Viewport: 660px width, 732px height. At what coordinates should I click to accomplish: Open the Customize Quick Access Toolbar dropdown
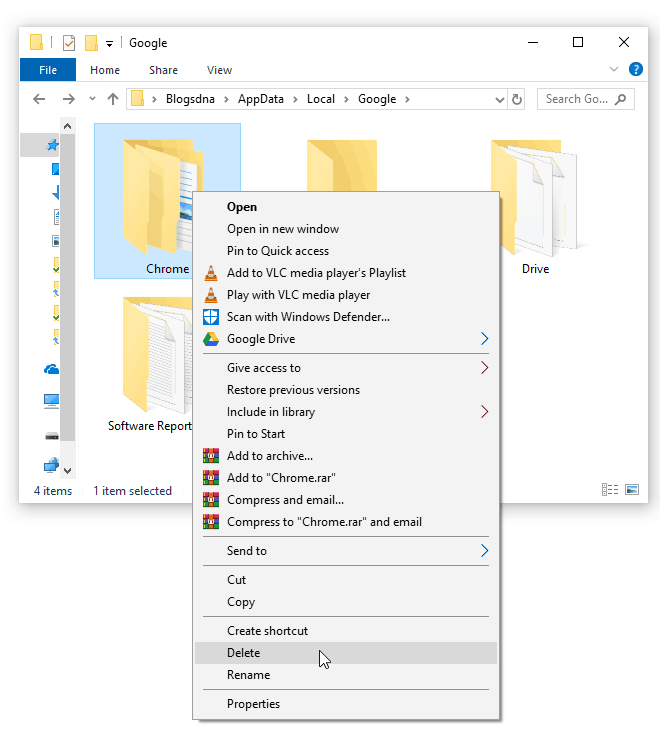tap(109, 44)
